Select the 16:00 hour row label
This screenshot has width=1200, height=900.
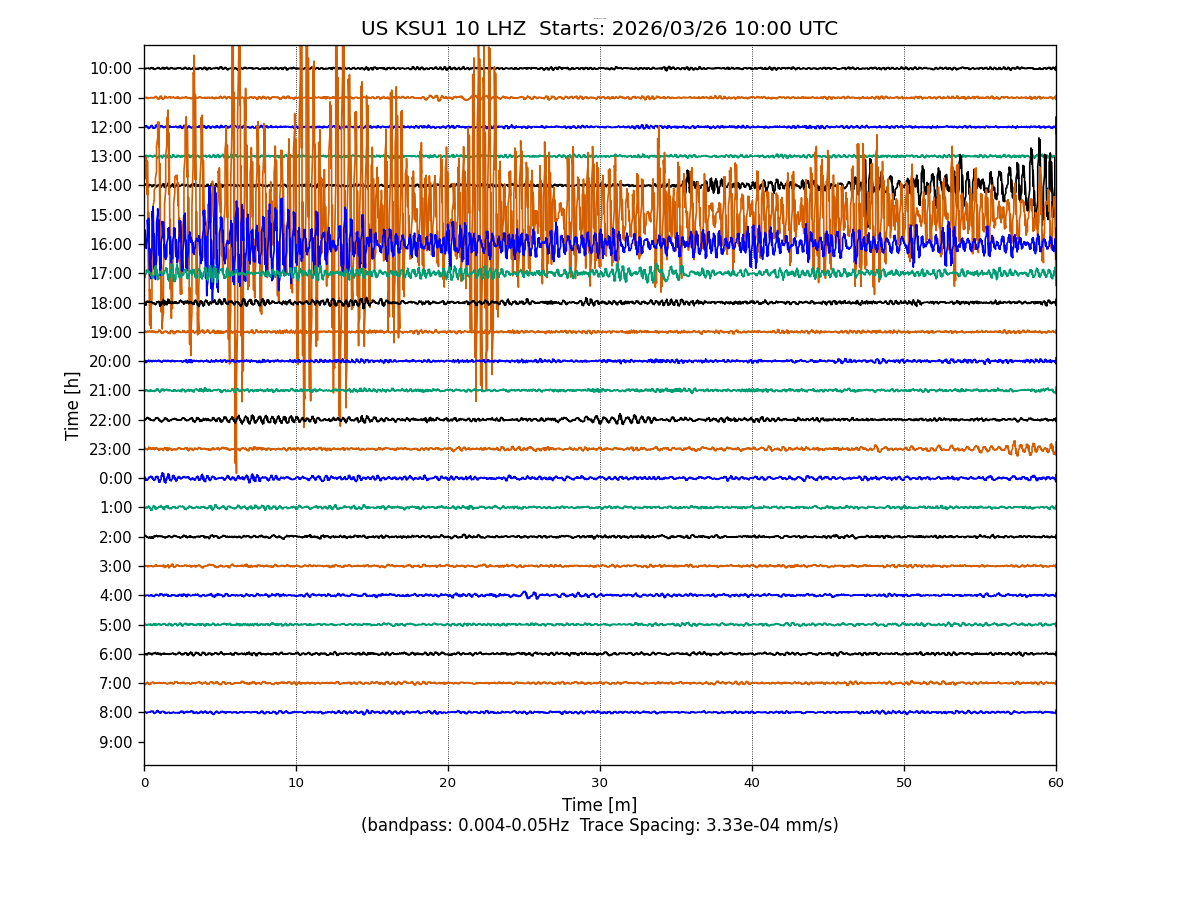pyautogui.click(x=111, y=244)
